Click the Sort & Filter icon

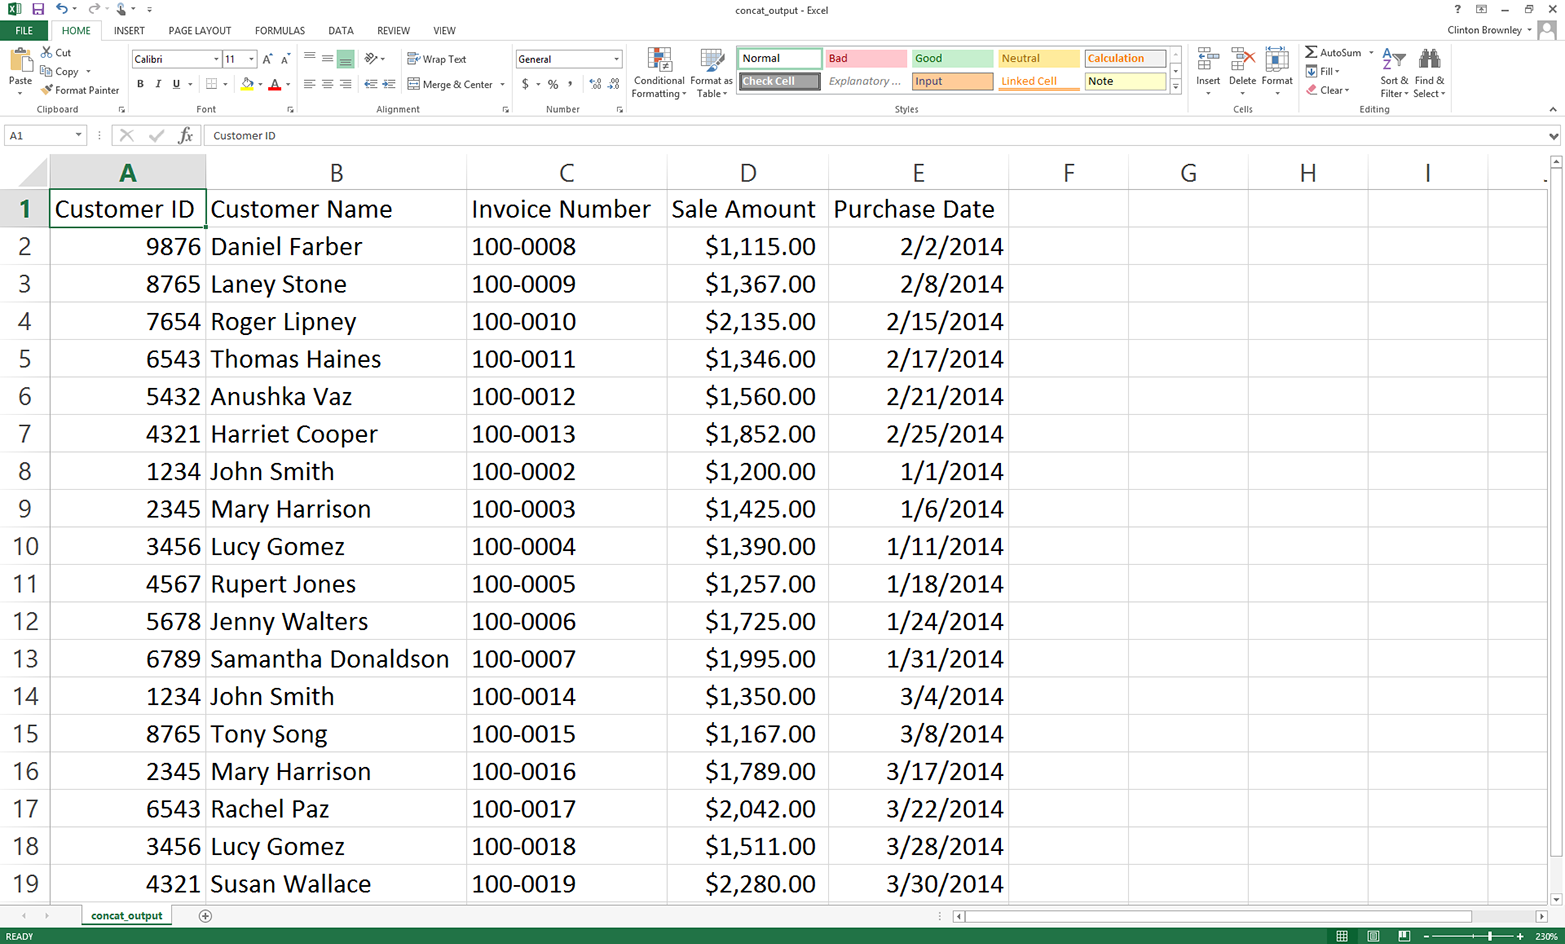(1393, 61)
